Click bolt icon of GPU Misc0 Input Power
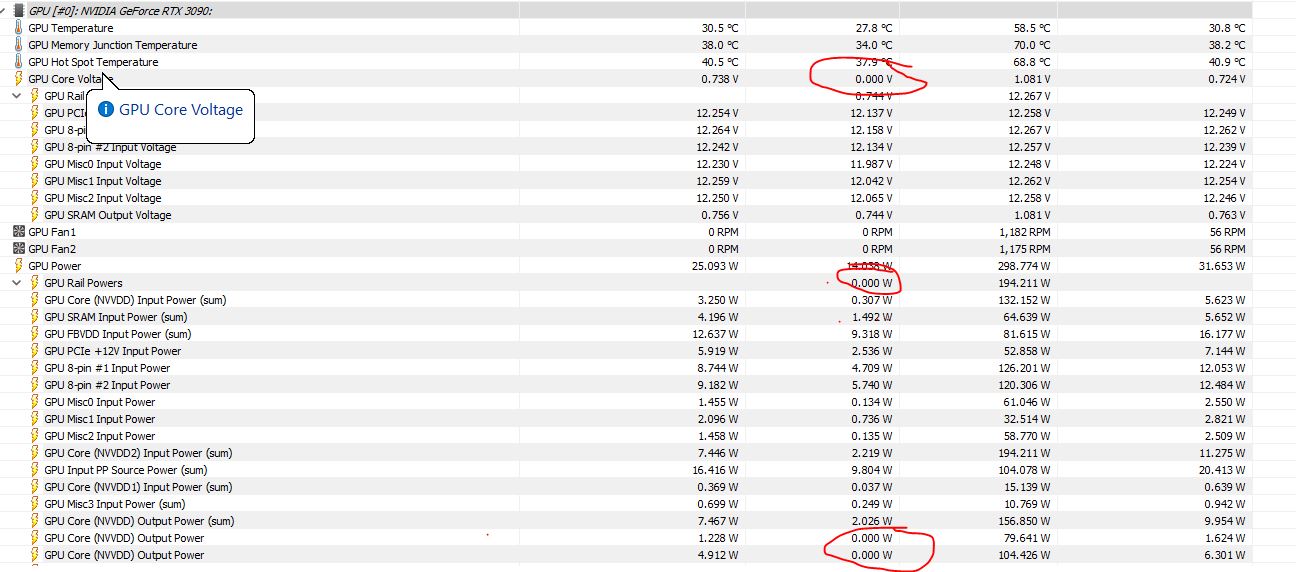Screen dimensions: 1296x572 pyautogui.click(x=35, y=402)
